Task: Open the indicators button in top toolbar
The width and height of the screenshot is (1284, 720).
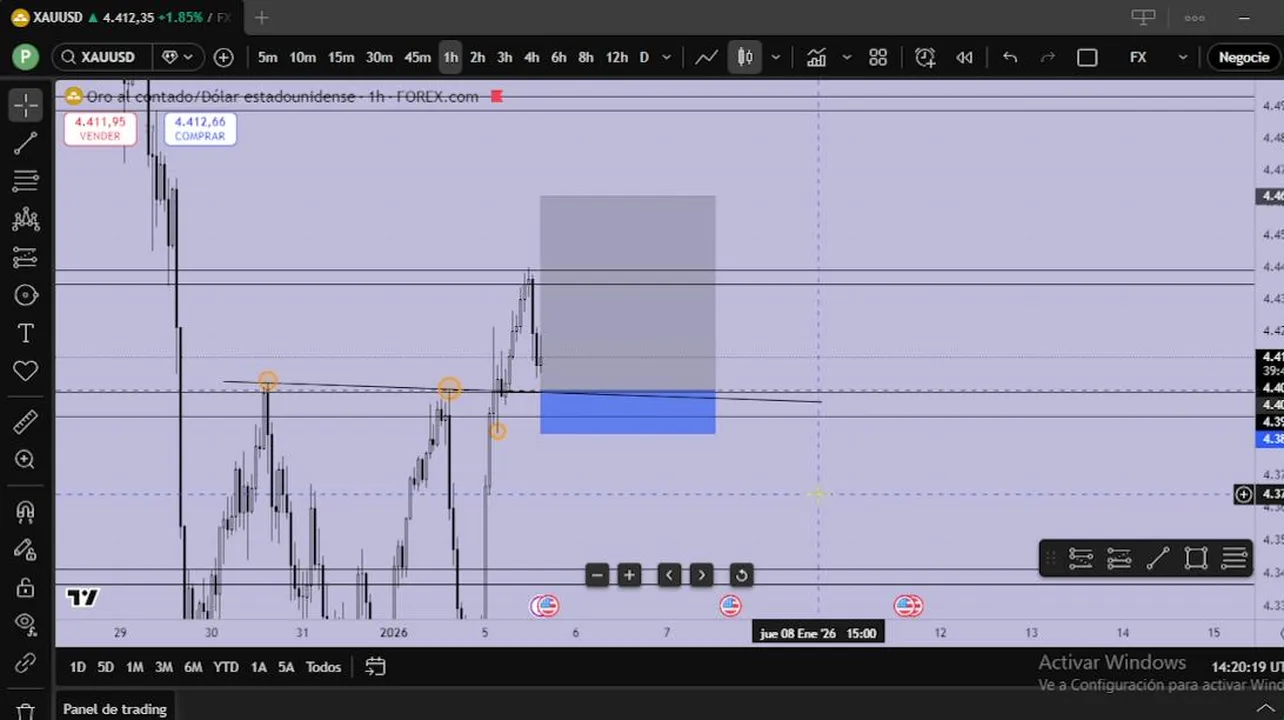Action: coord(816,57)
